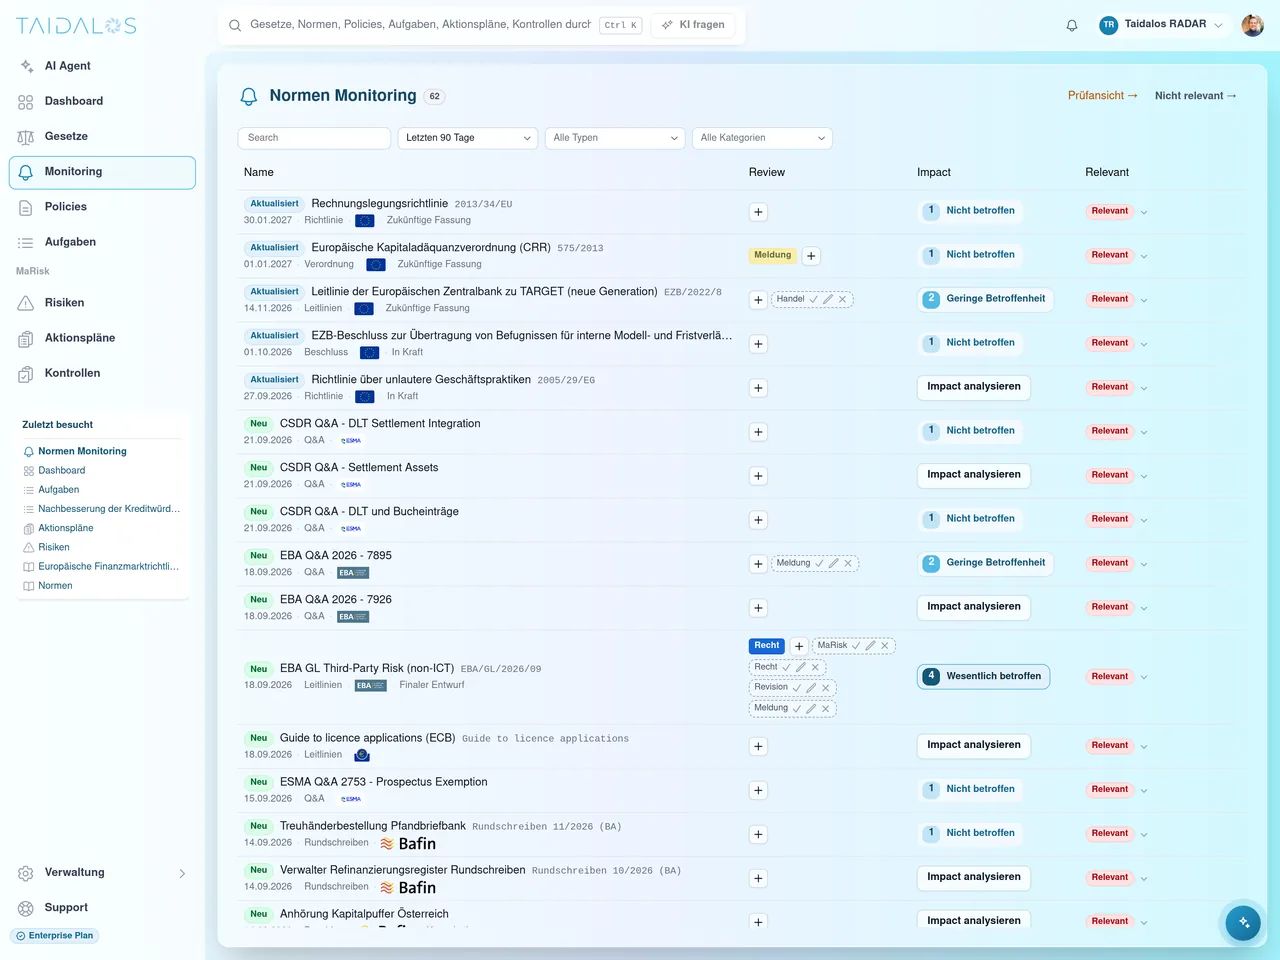Open the Alle Typen filter dropdown
The height and width of the screenshot is (960, 1280).
[x=615, y=138]
